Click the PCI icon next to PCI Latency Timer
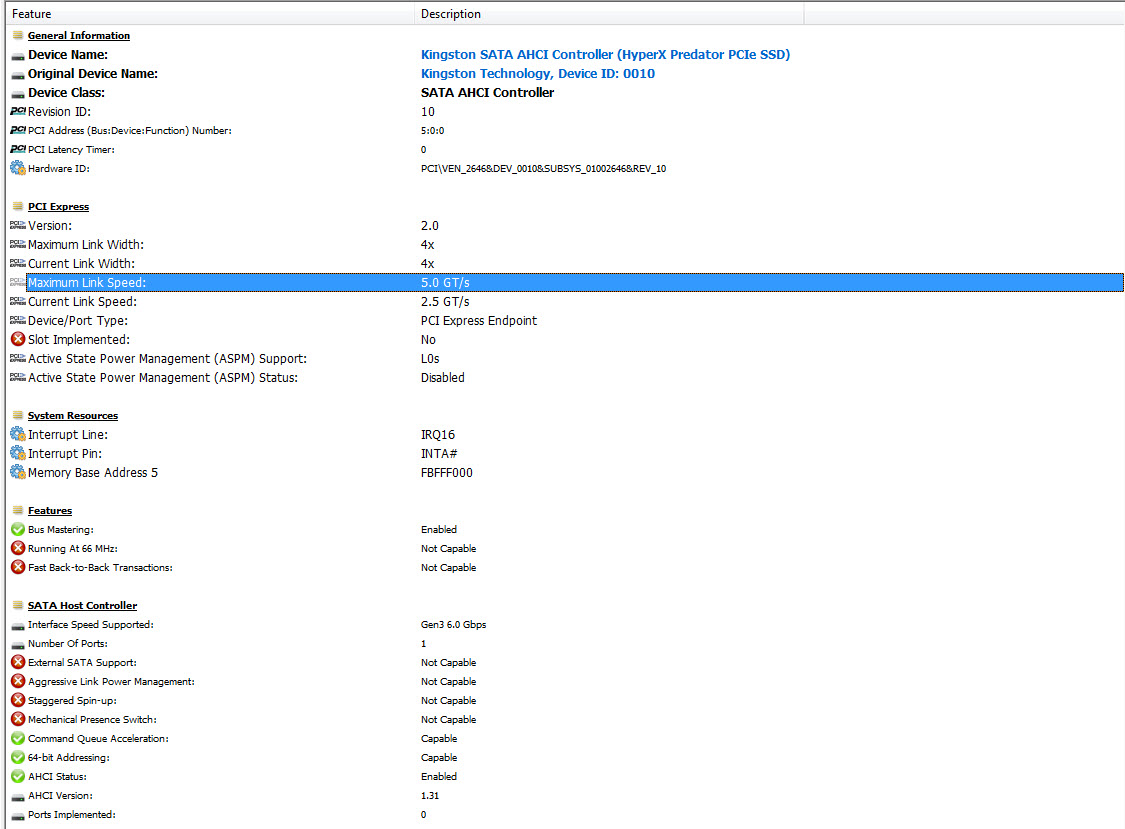 [x=18, y=149]
